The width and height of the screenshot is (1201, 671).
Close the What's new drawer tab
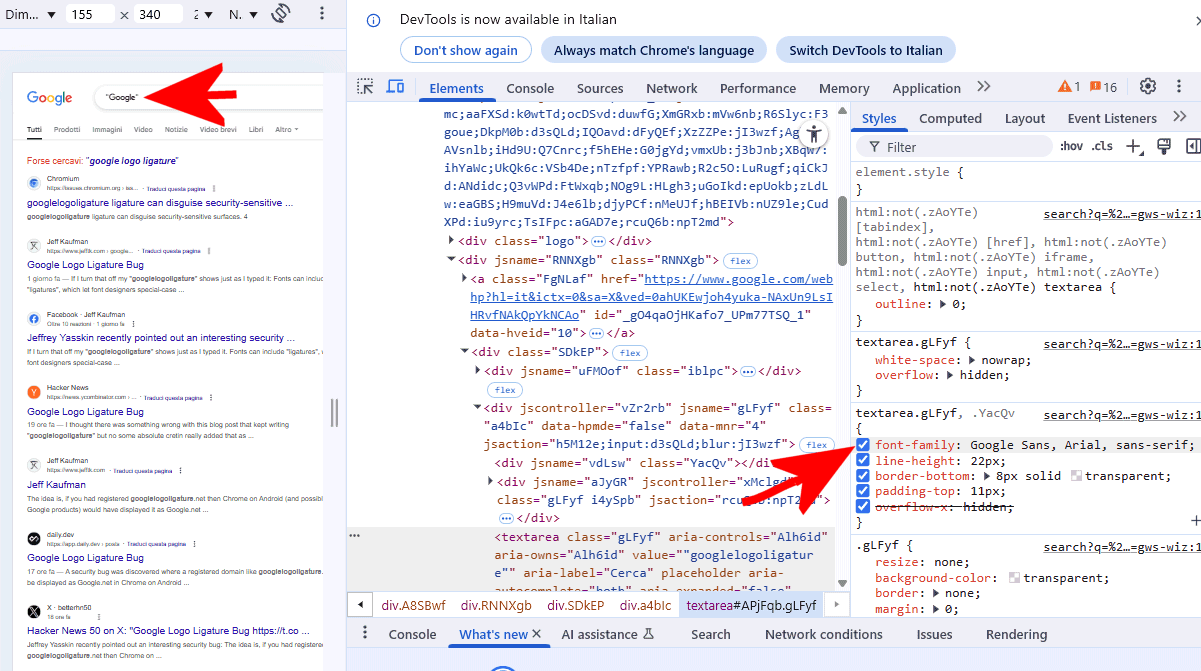(x=536, y=634)
